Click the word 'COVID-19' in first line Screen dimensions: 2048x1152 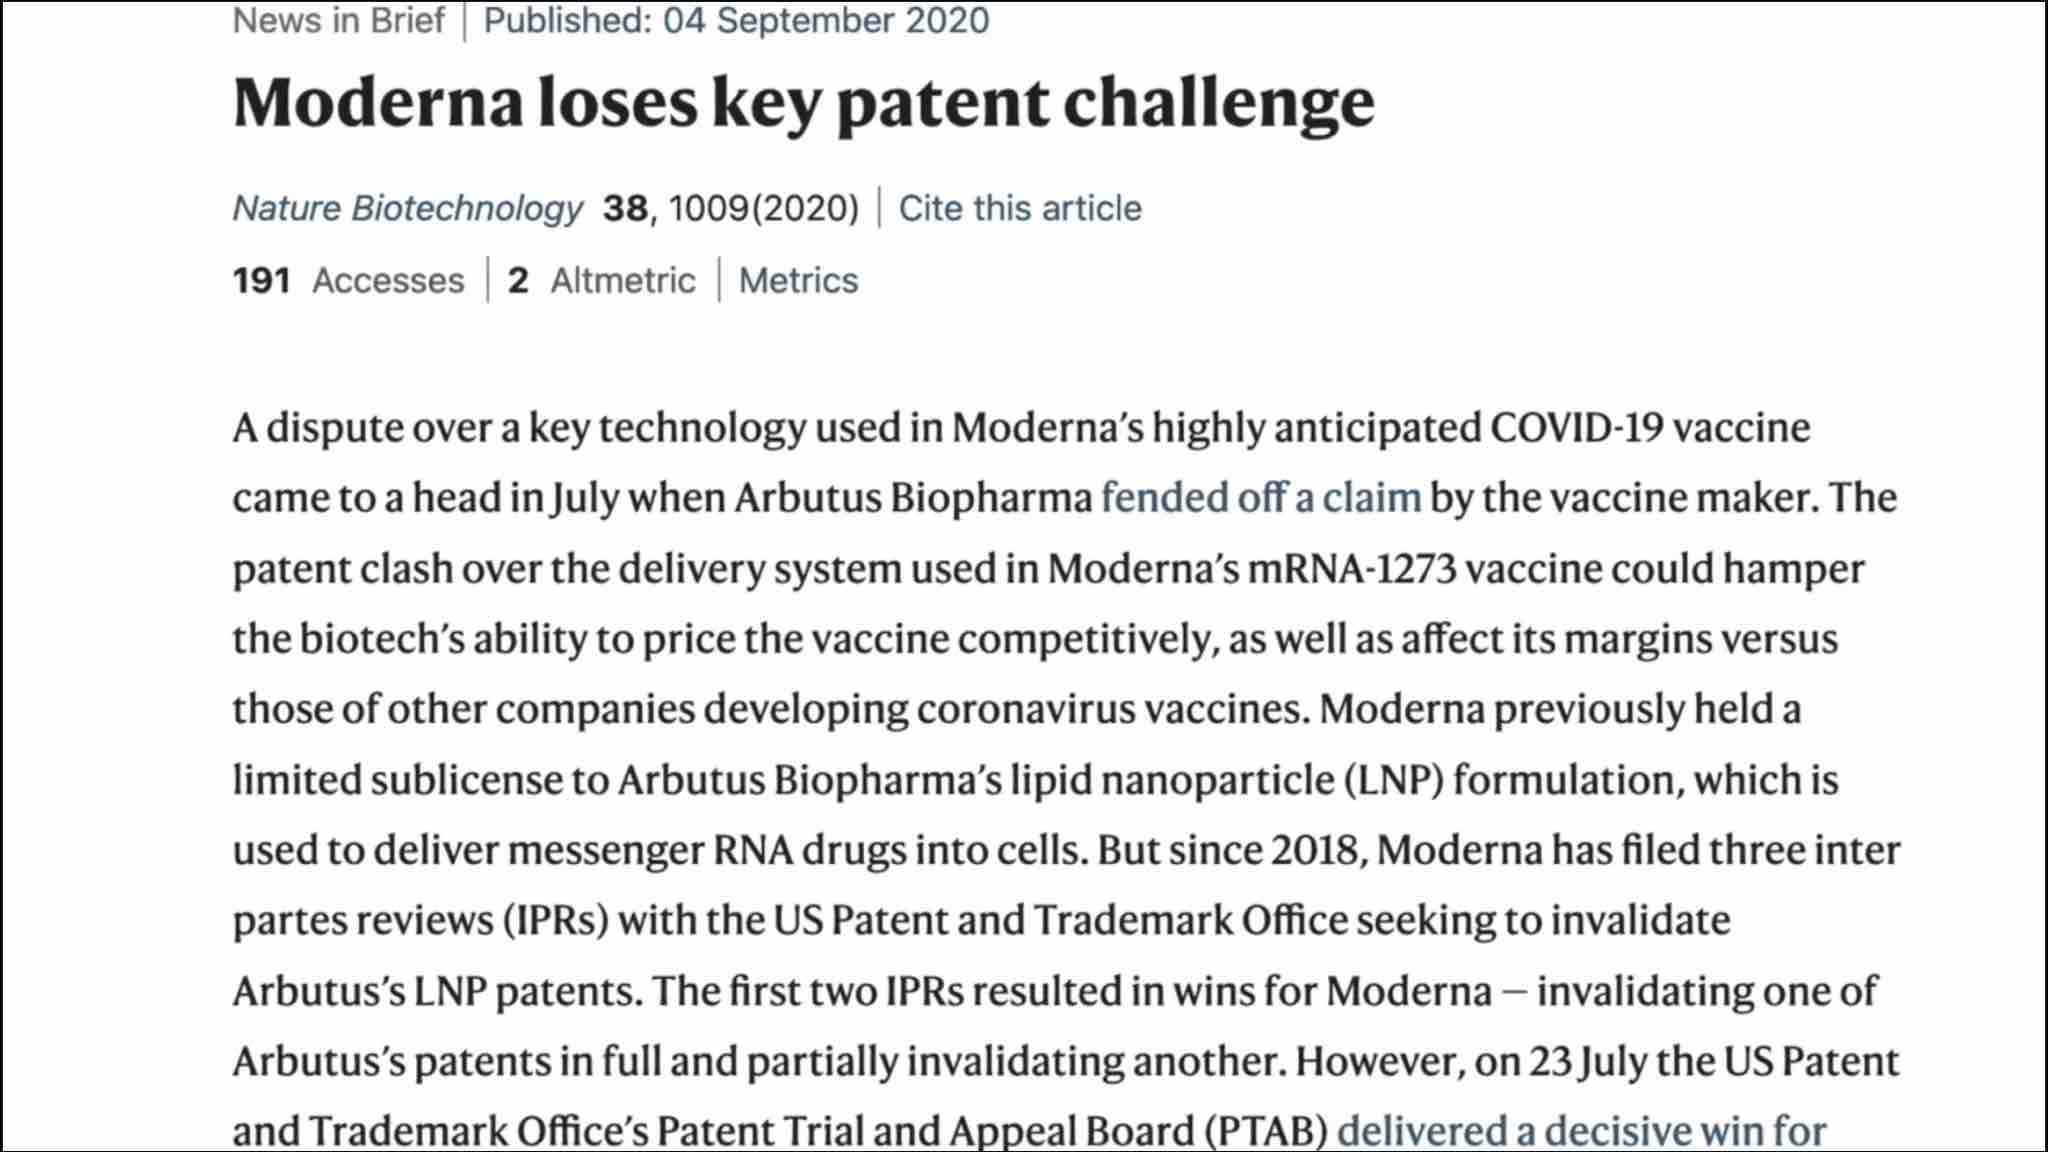click(1576, 427)
